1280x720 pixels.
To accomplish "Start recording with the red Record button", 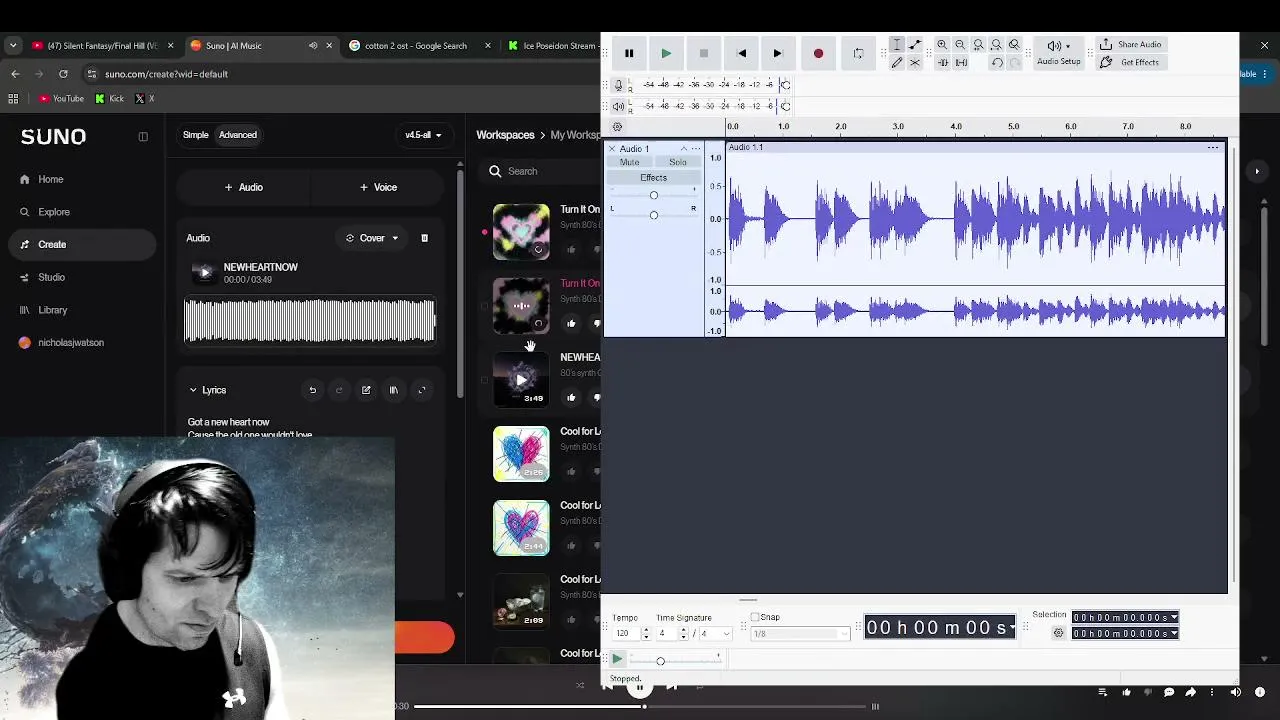I will click(x=818, y=53).
